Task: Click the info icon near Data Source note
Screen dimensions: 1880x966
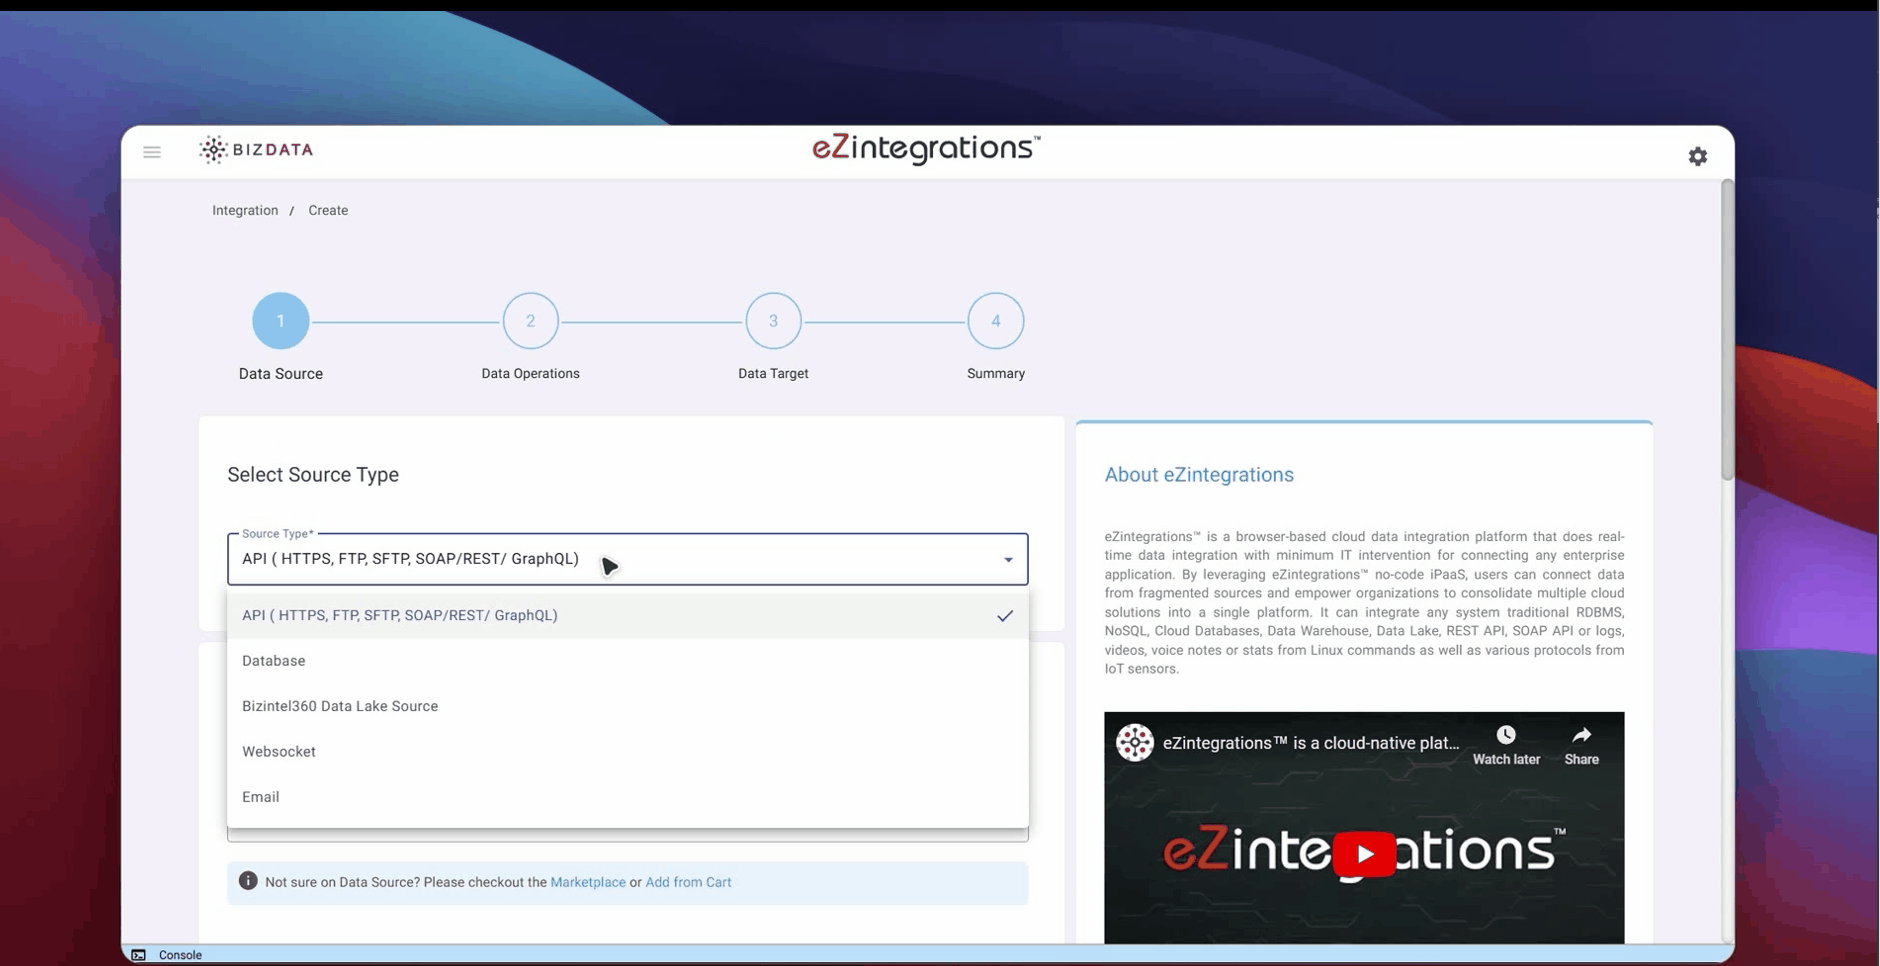Action: tap(246, 882)
